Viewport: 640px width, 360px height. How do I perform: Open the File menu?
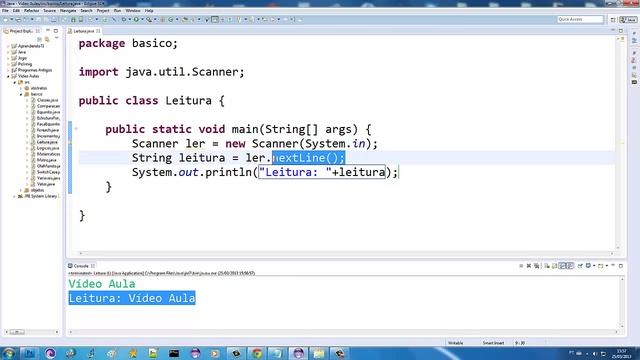click(x=5, y=11)
